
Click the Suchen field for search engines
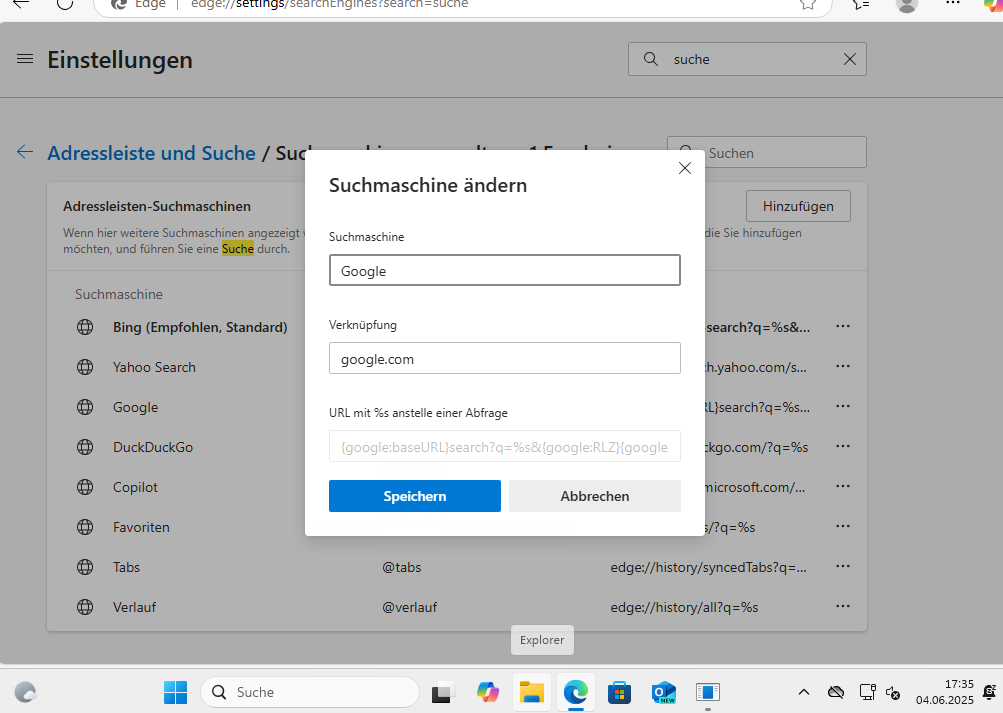[x=766, y=152]
